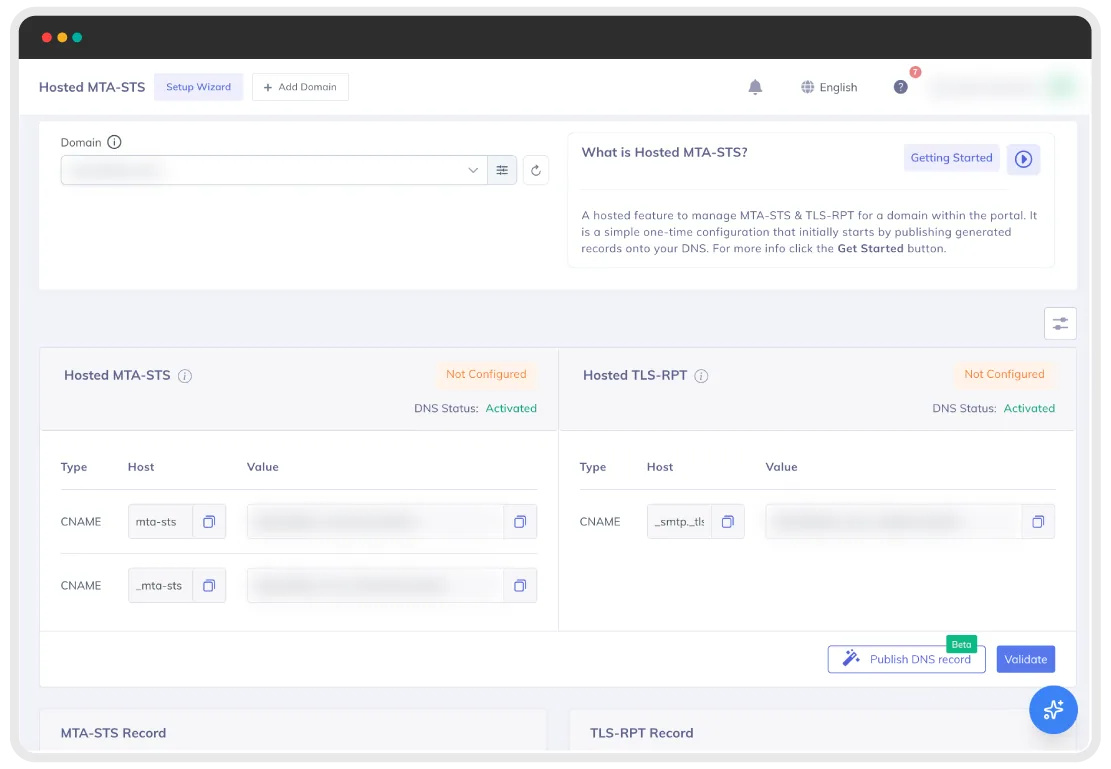Viewport: 1111px width, 769px height.
Task: Click info icon next to Hosted TLS-RPT
Action: (x=701, y=376)
